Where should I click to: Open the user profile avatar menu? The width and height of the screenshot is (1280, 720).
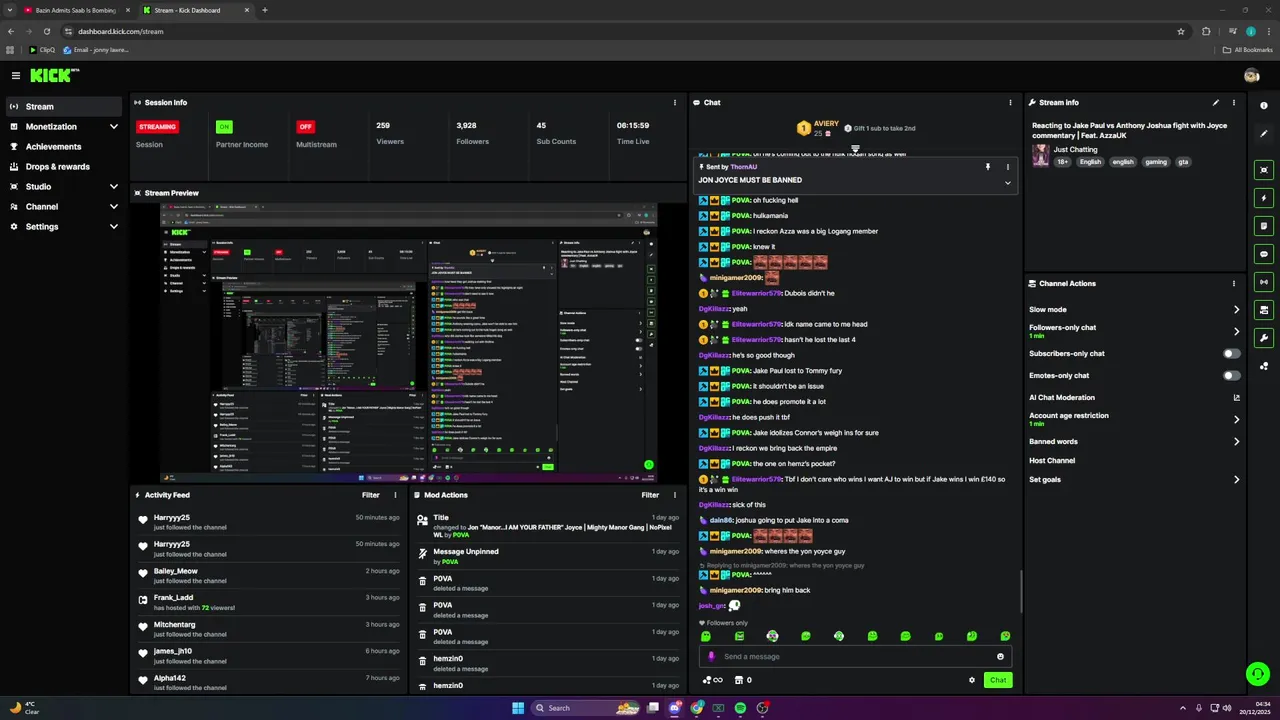pos(1251,75)
